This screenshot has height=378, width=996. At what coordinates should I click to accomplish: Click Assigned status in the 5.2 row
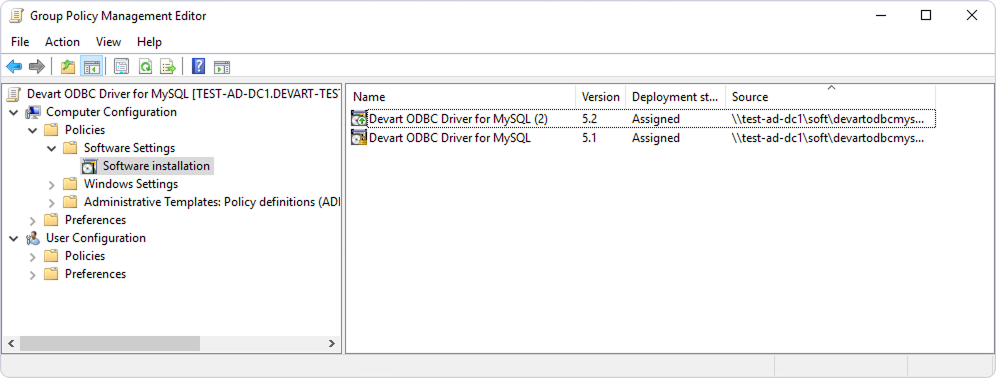656,119
